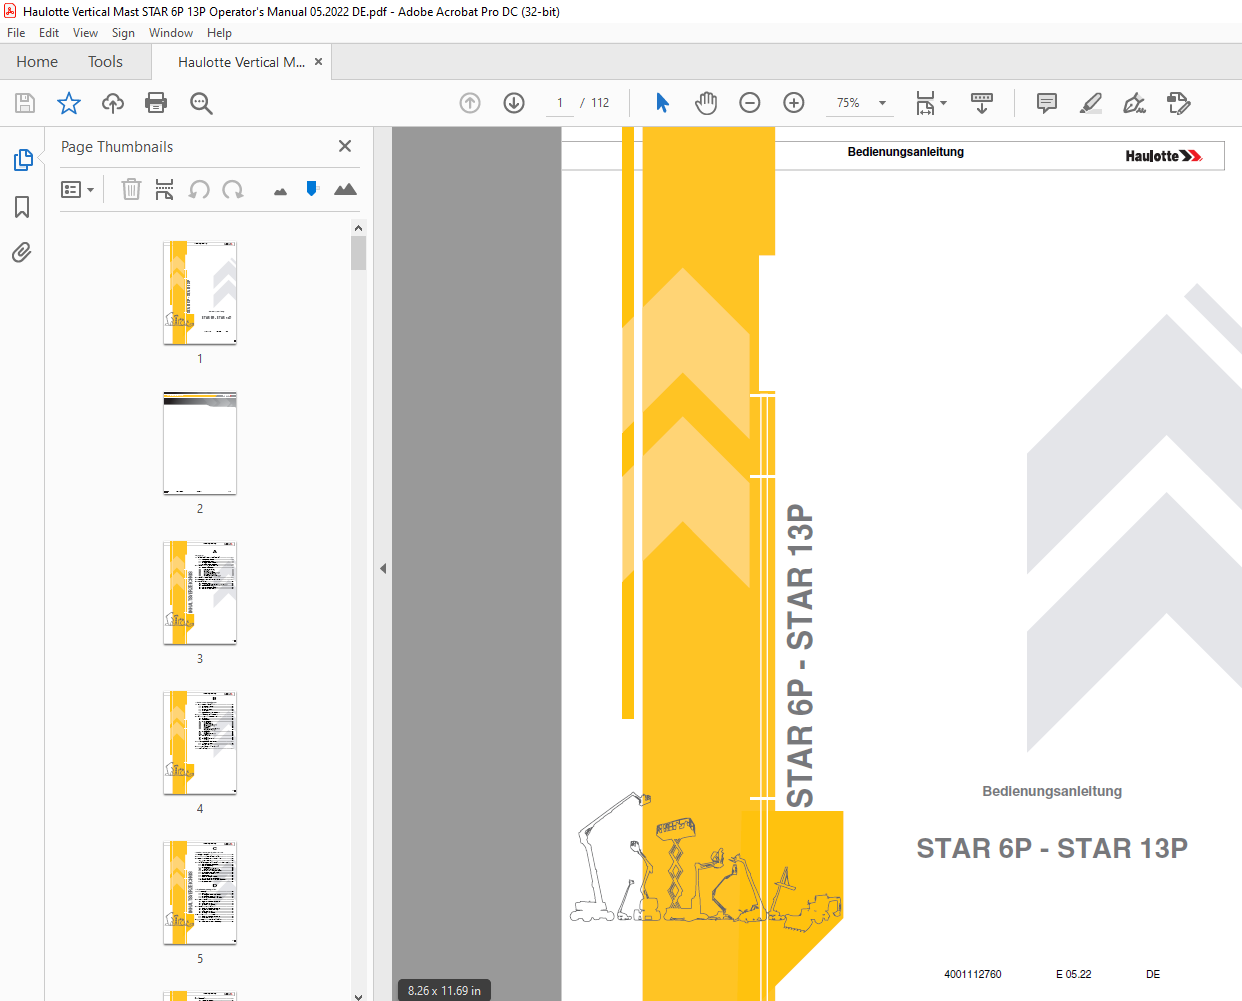Click the page size 8.26 x 11.69 in label
The image size is (1242, 1001).
(x=444, y=991)
